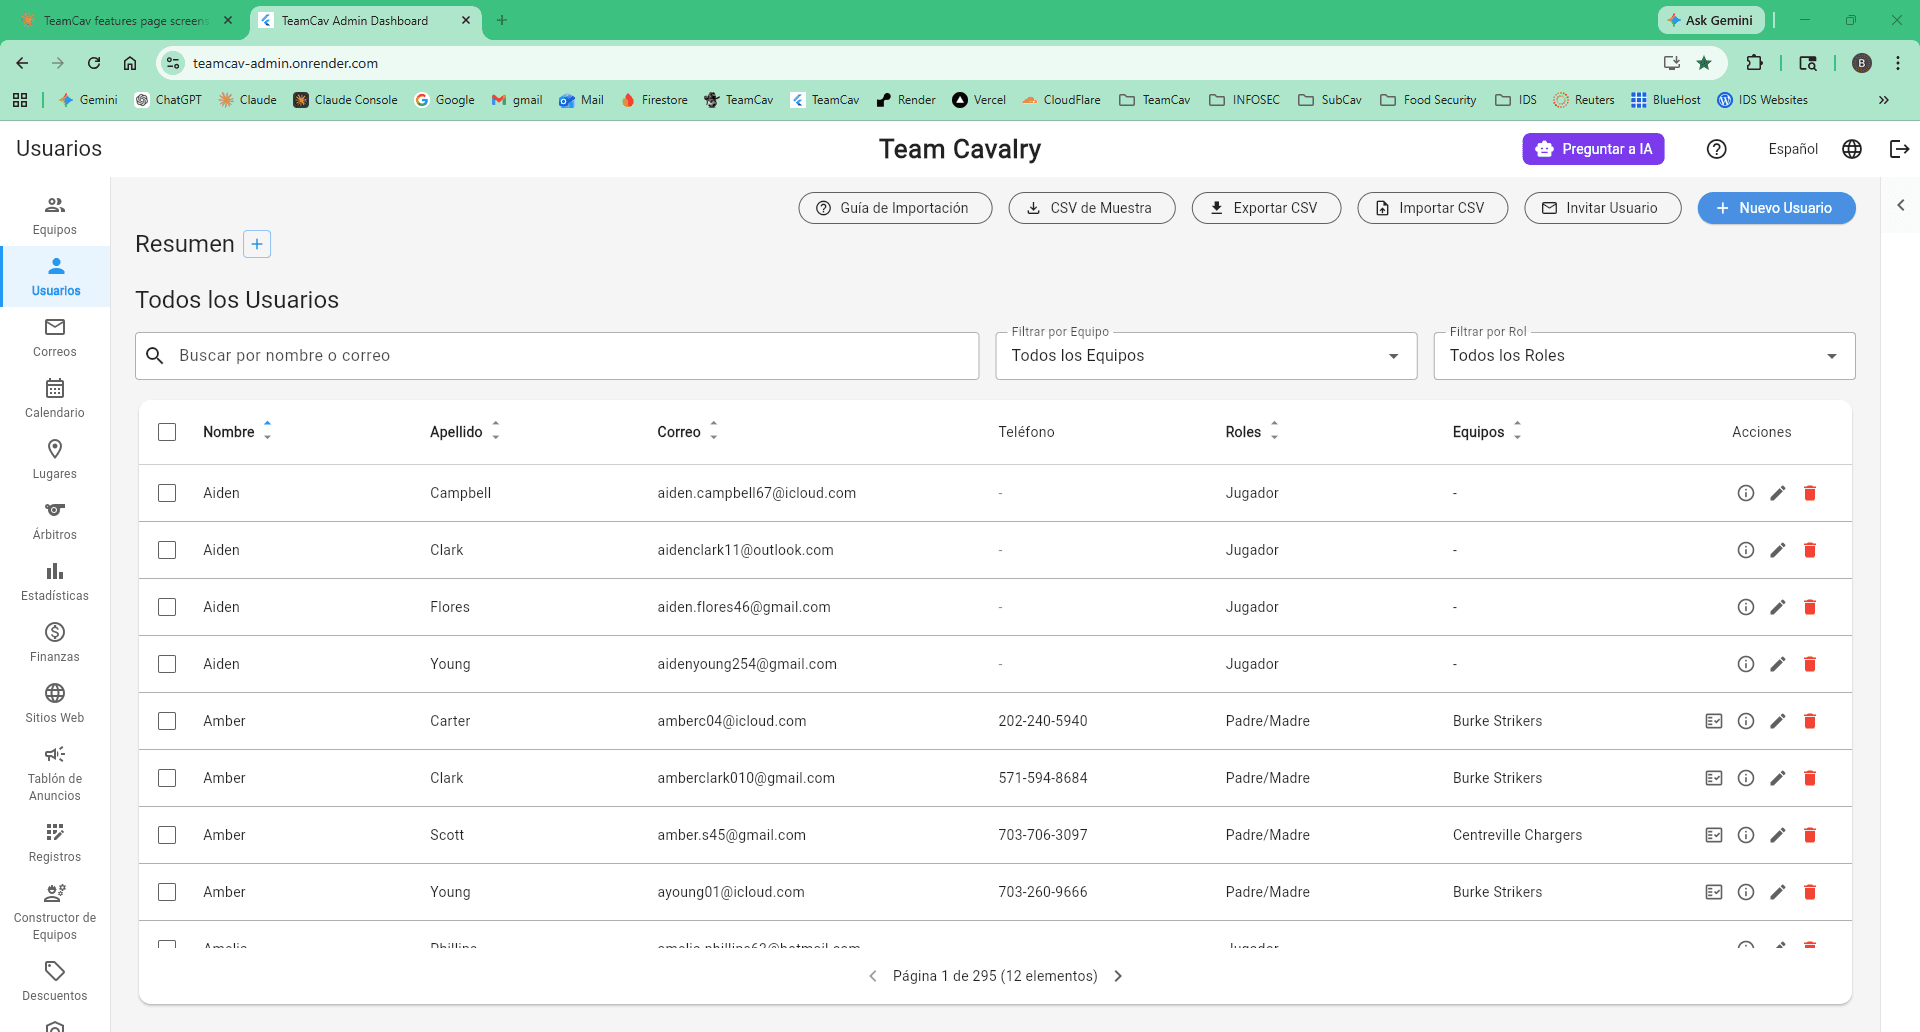Open the Filtrar por Rol dropdown

pyautogui.click(x=1644, y=356)
